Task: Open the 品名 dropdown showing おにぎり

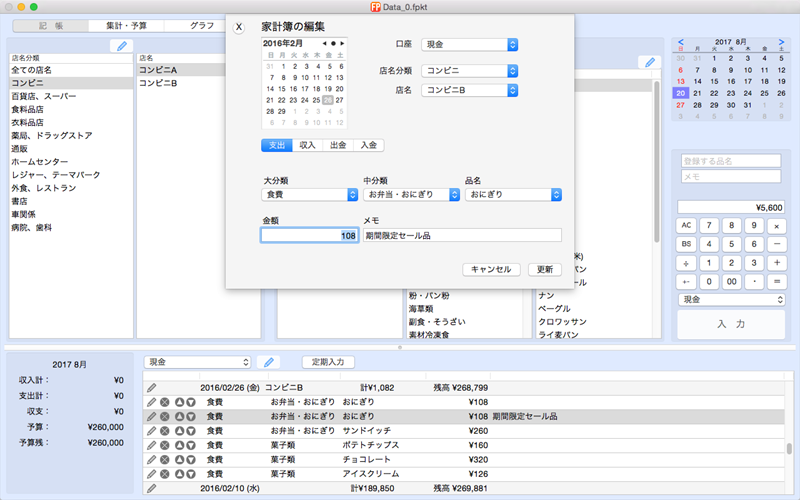Action: point(512,195)
